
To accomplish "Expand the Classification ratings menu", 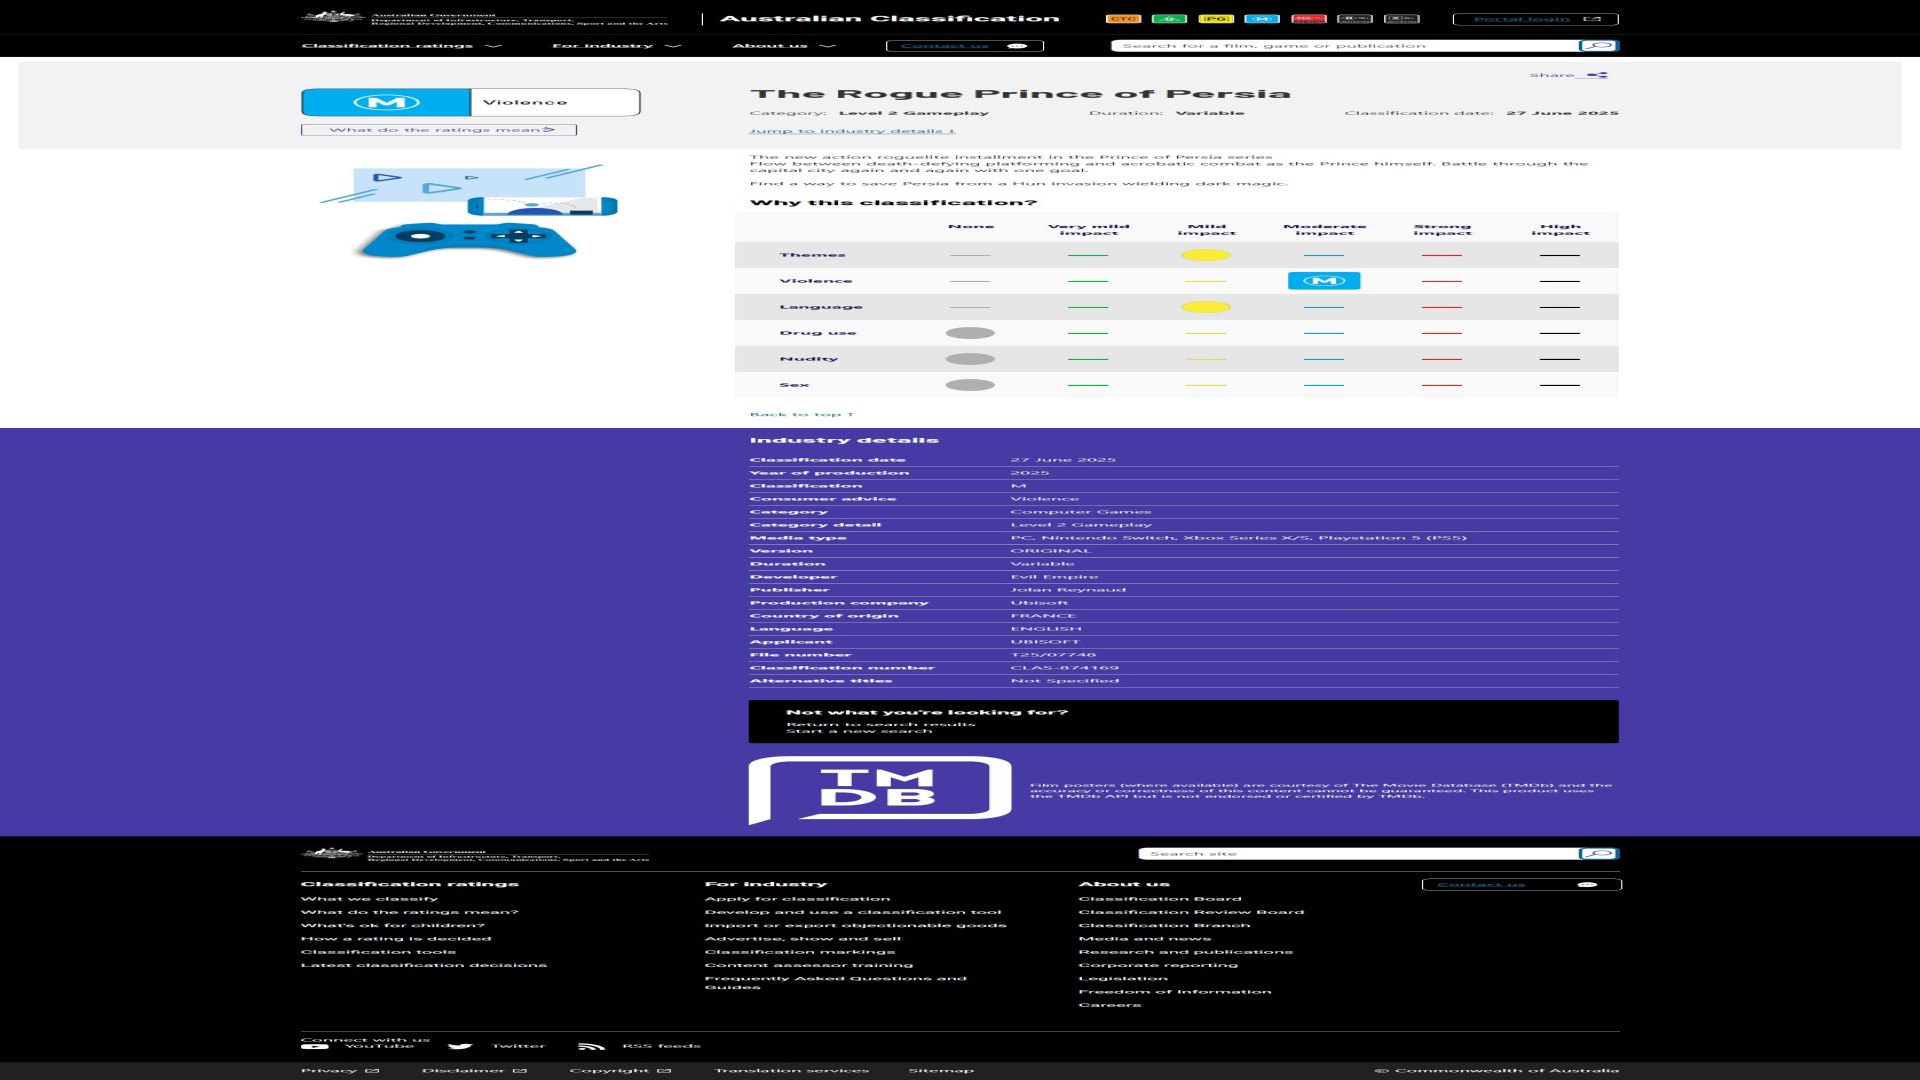I will point(401,46).
